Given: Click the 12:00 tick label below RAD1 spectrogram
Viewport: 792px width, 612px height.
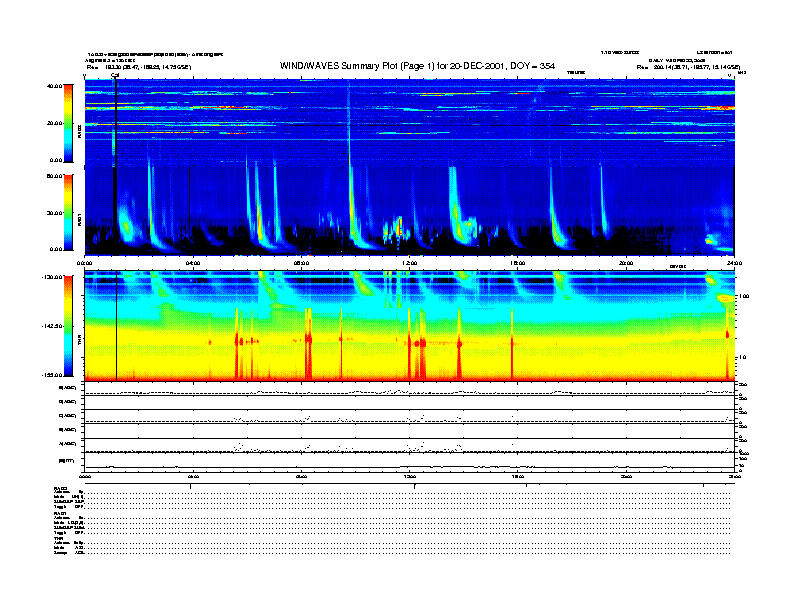Looking at the screenshot, I should (410, 263).
